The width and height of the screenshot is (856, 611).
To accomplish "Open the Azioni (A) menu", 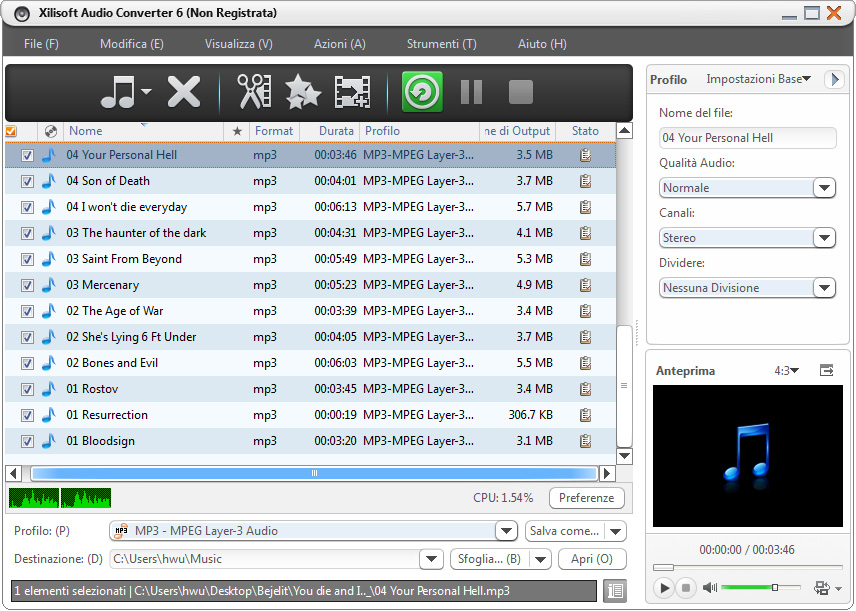I will [x=340, y=44].
